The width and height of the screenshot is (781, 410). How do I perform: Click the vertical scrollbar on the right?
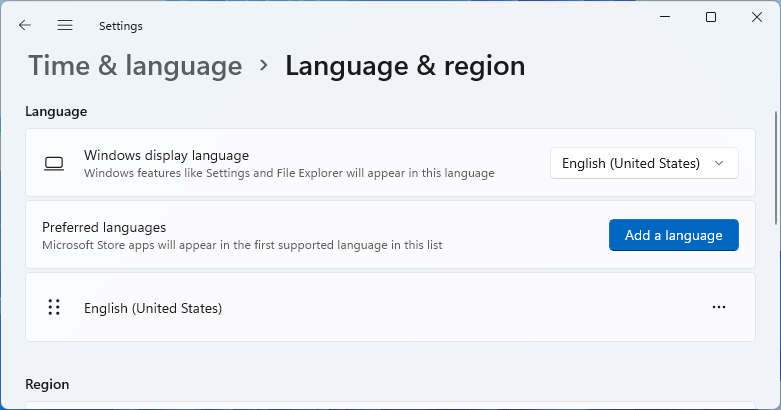click(x=777, y=170)
